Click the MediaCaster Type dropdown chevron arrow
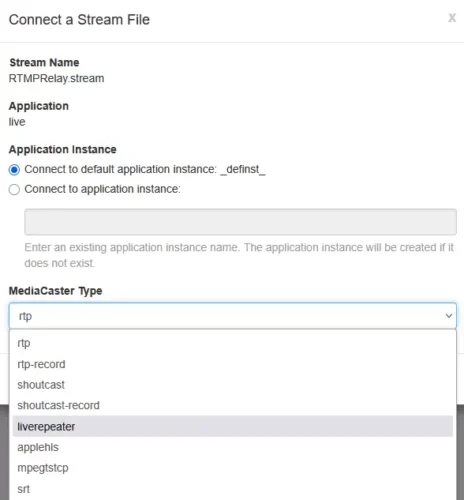The image size is (464, 500). coord(449,316)
